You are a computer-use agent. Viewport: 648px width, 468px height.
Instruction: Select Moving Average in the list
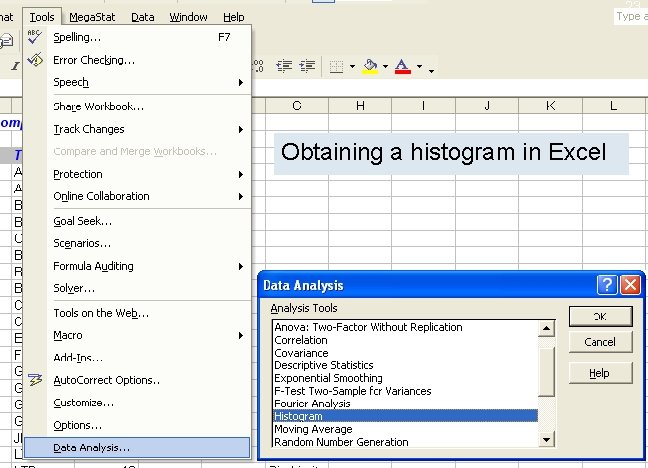point(405,429)
